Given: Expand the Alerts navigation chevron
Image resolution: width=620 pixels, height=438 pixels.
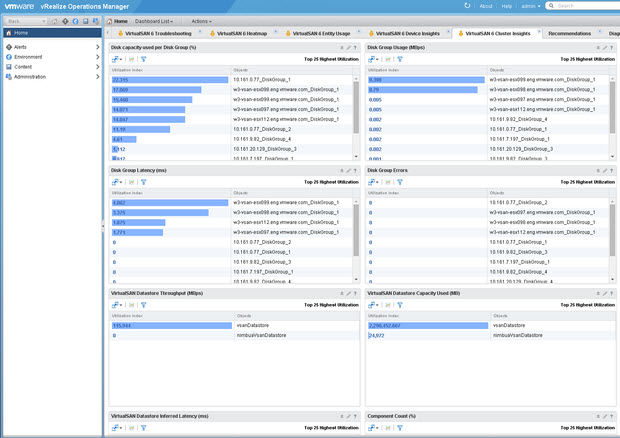Looking at the screenshot, I should [97, 47].
